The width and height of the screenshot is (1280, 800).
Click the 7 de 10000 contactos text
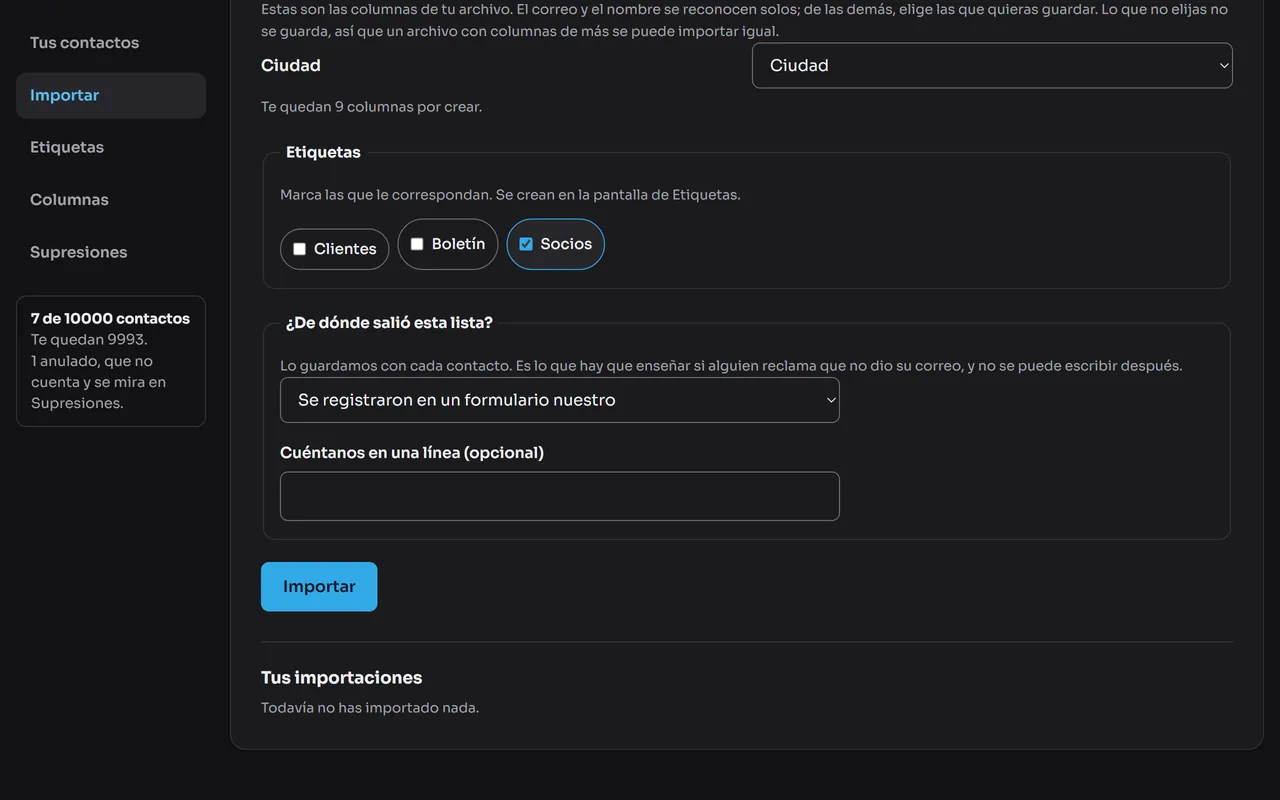click(x=110, y=318)
